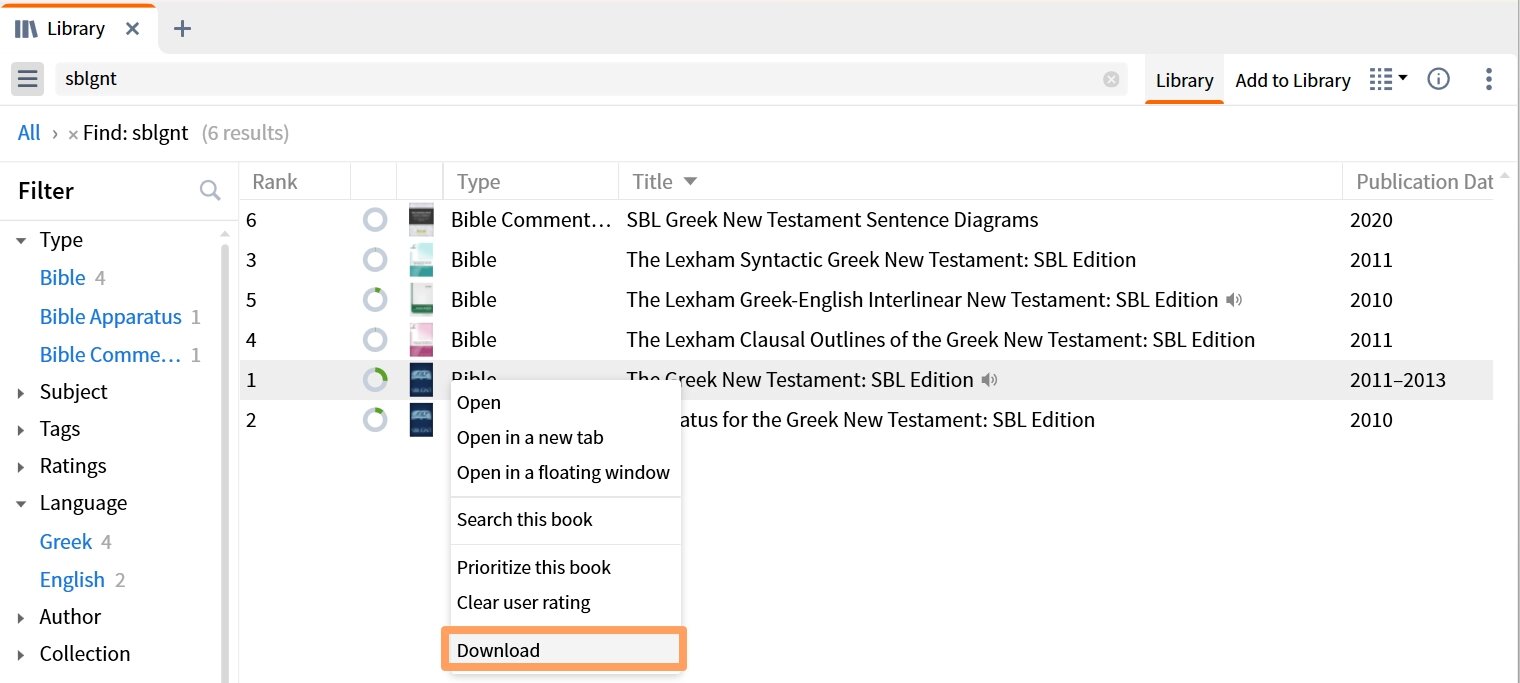Filter by Bible type
Viewport: 1520px width, 683px height.
[x=62, y=278]
